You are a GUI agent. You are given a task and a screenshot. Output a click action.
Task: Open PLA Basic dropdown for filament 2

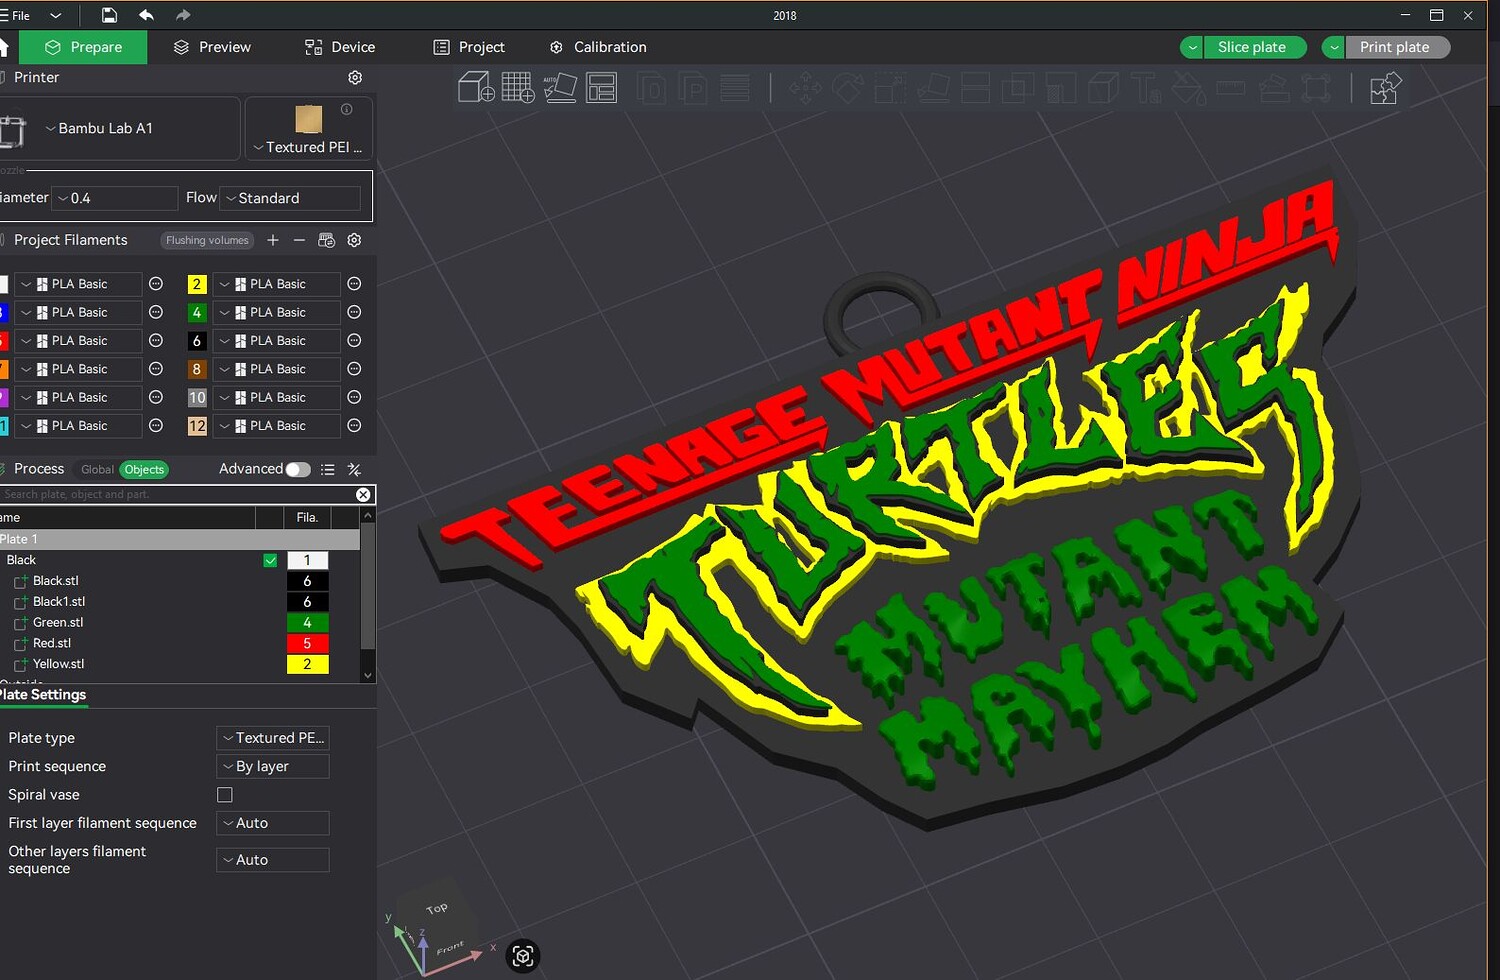[x=277, y=284]
